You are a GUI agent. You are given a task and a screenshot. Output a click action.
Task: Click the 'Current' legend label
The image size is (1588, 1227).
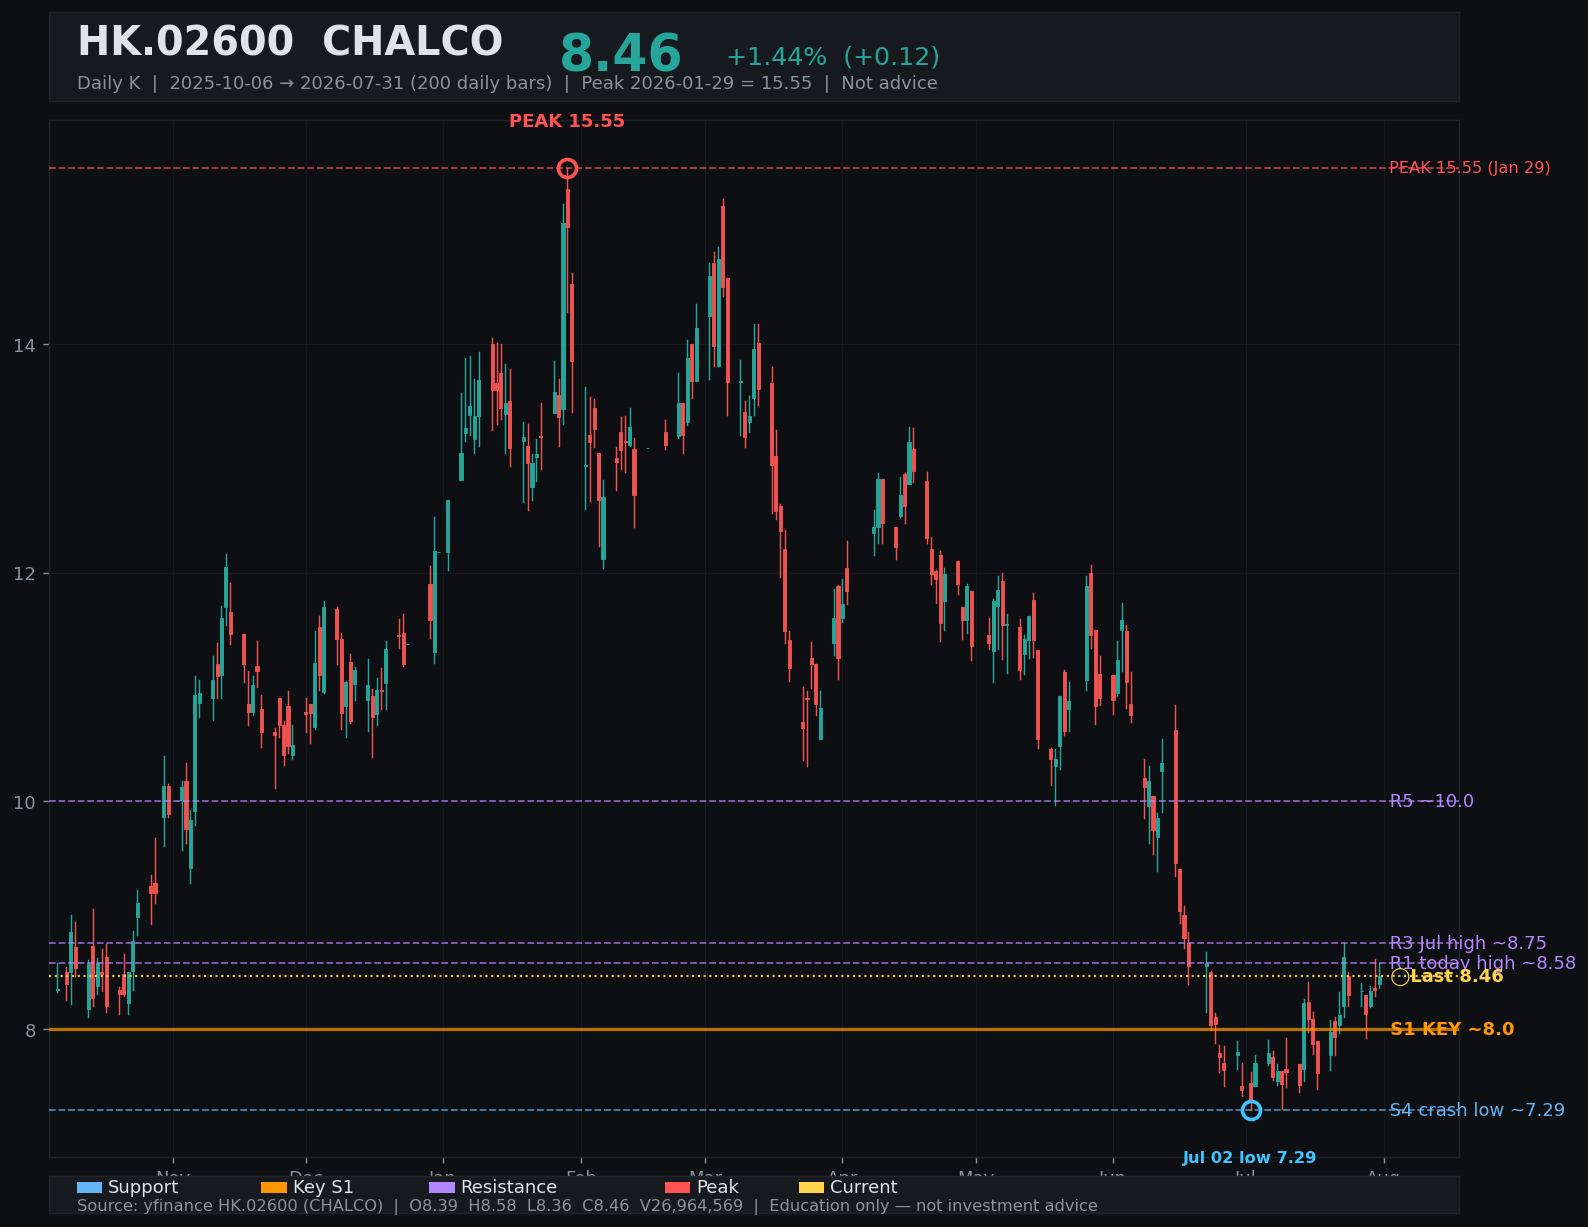click(864, 1187)
